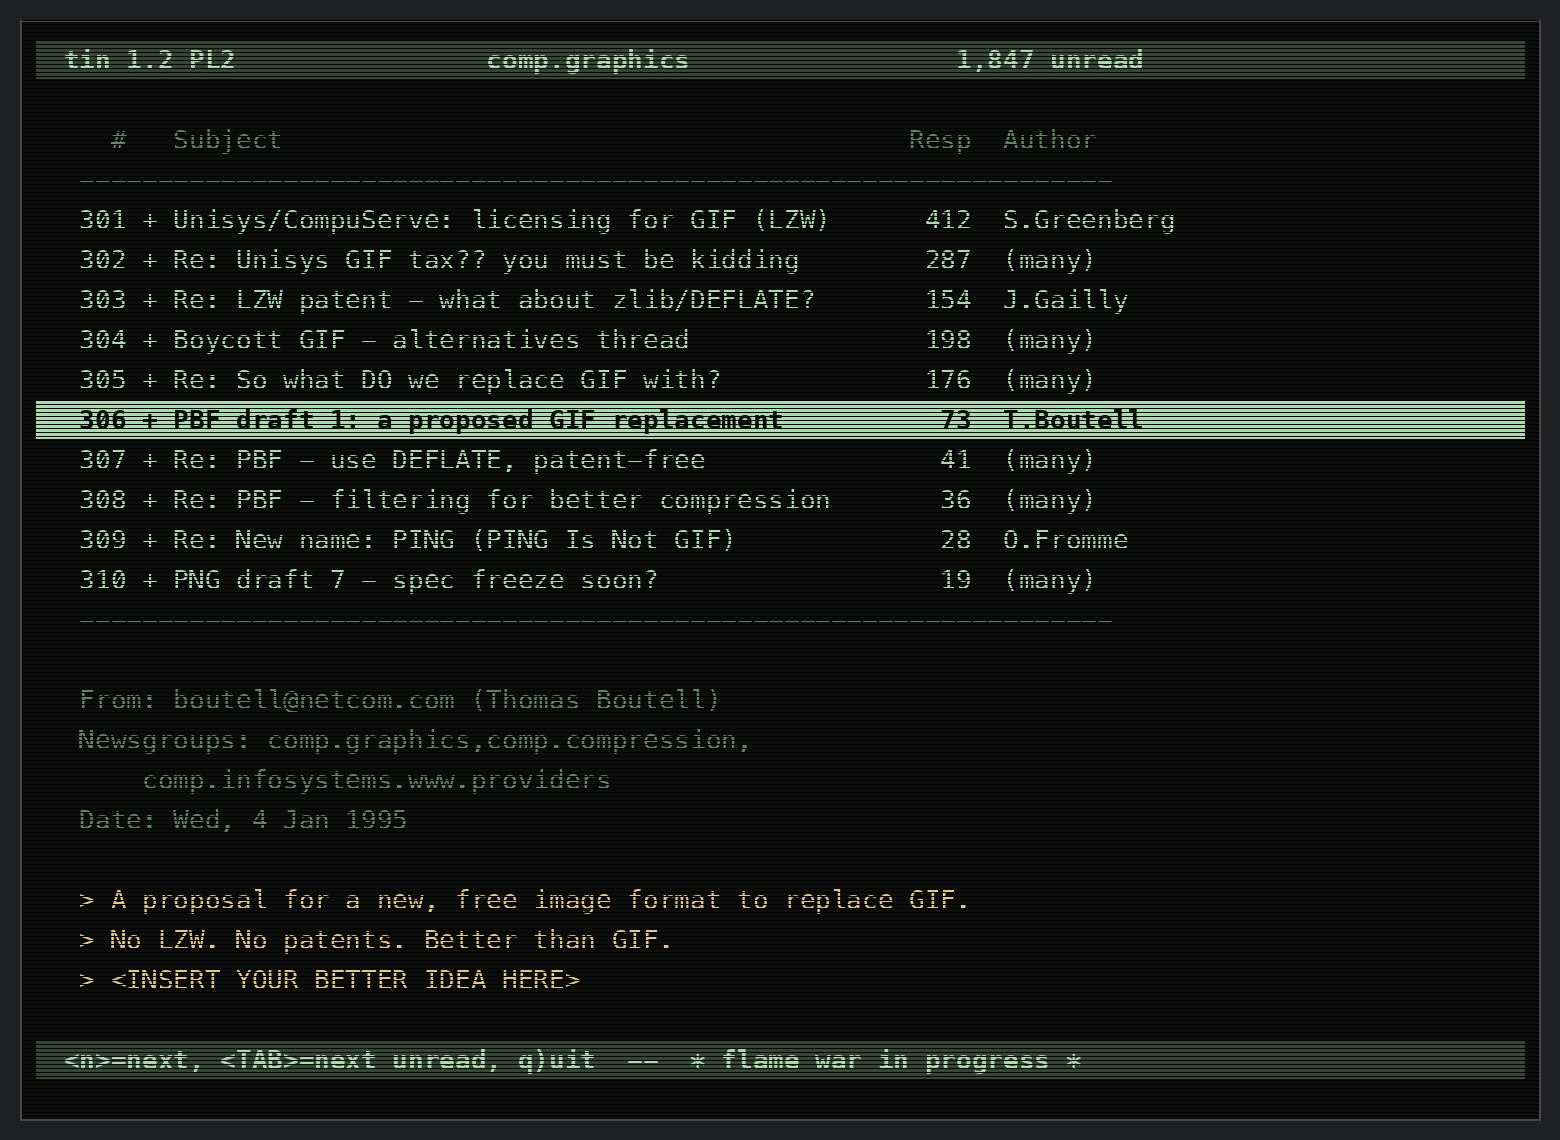Click the boutell@netcom.com From address
The width and height of the screenshot is (1560, 1140).
[x=313, y=700]
